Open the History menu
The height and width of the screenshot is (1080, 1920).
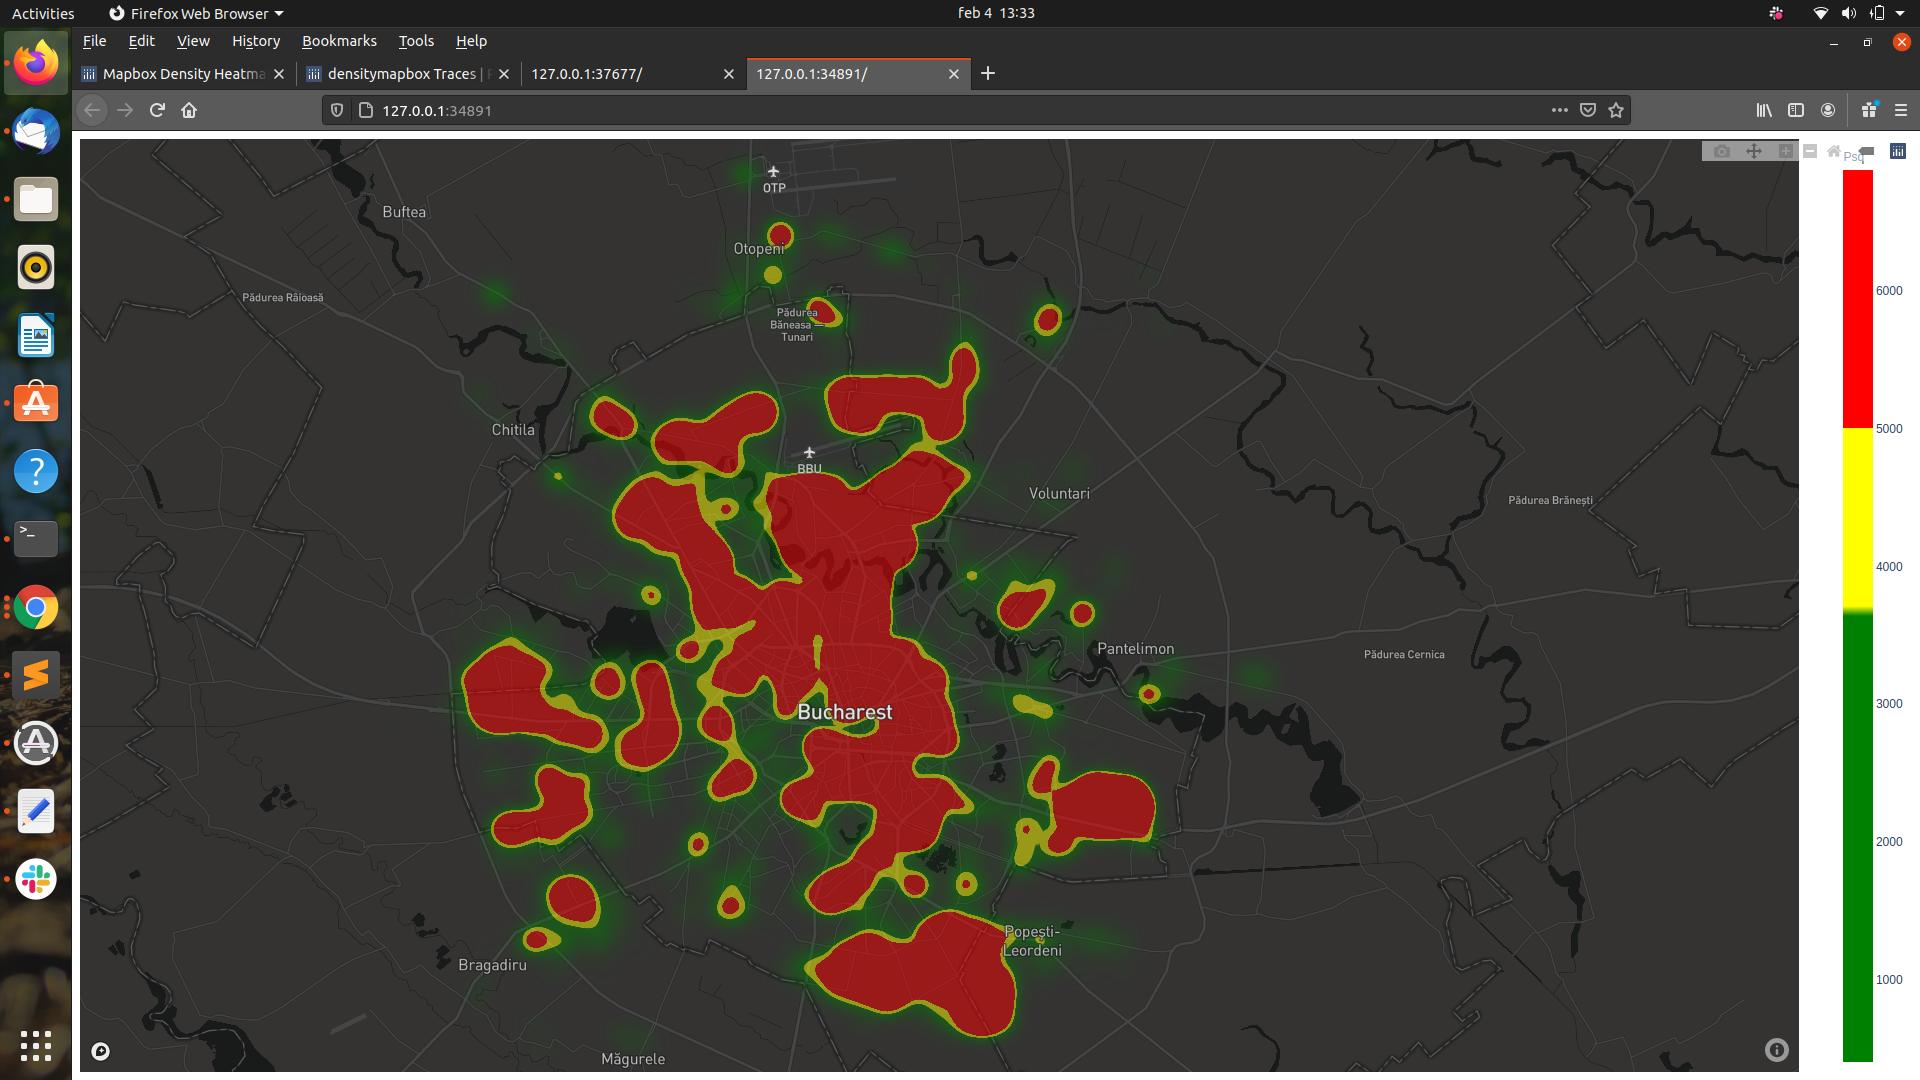(x=255, y=41)
